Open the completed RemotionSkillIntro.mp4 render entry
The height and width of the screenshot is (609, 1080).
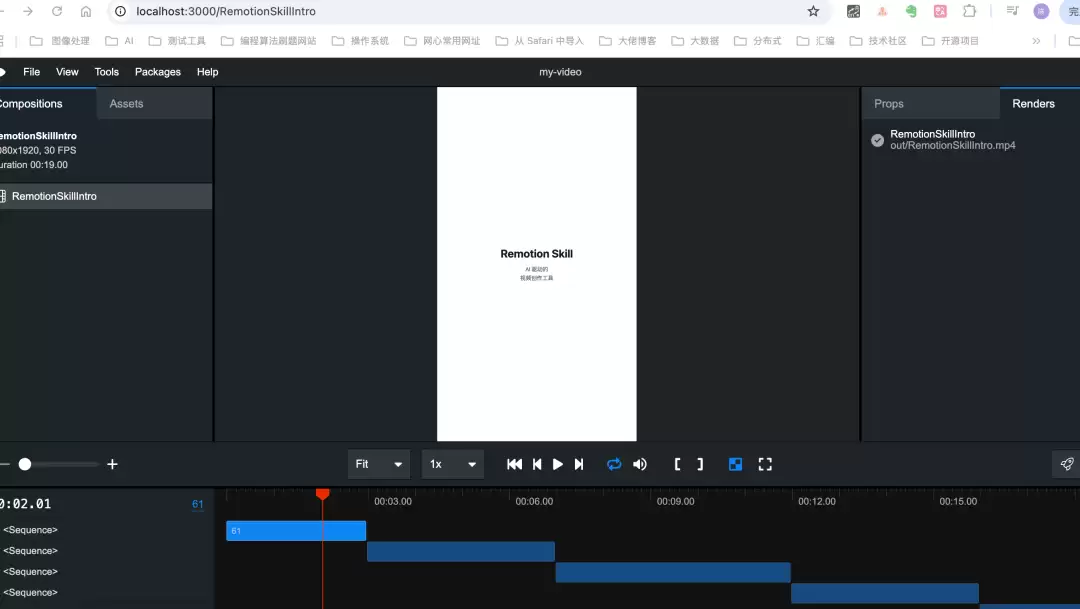tap(953, 139)
